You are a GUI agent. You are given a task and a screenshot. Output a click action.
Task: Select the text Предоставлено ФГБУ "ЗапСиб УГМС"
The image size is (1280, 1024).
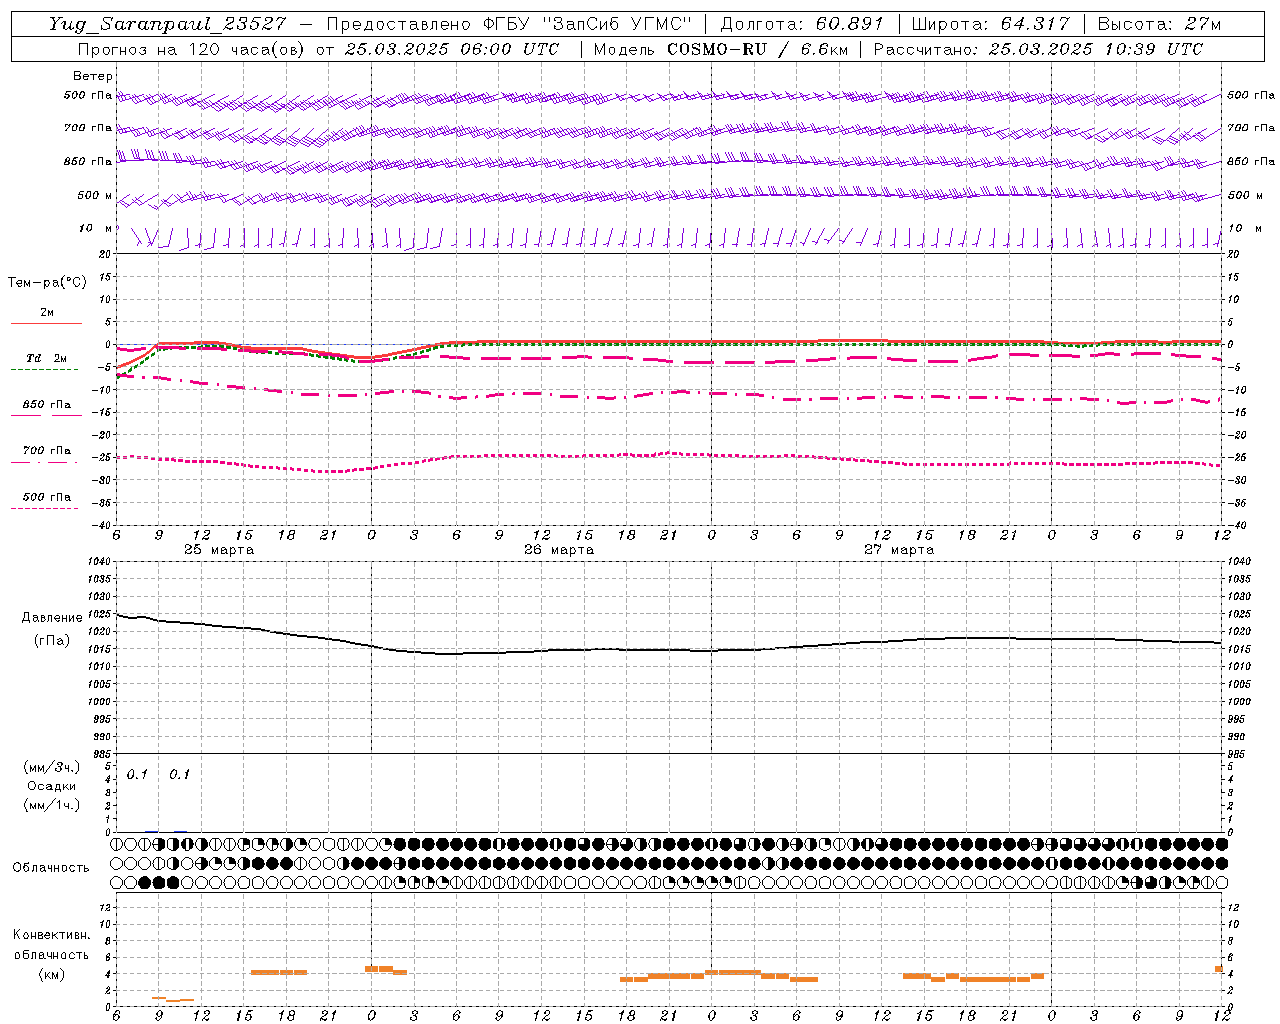pyautogui.click(x=510, y=24)
